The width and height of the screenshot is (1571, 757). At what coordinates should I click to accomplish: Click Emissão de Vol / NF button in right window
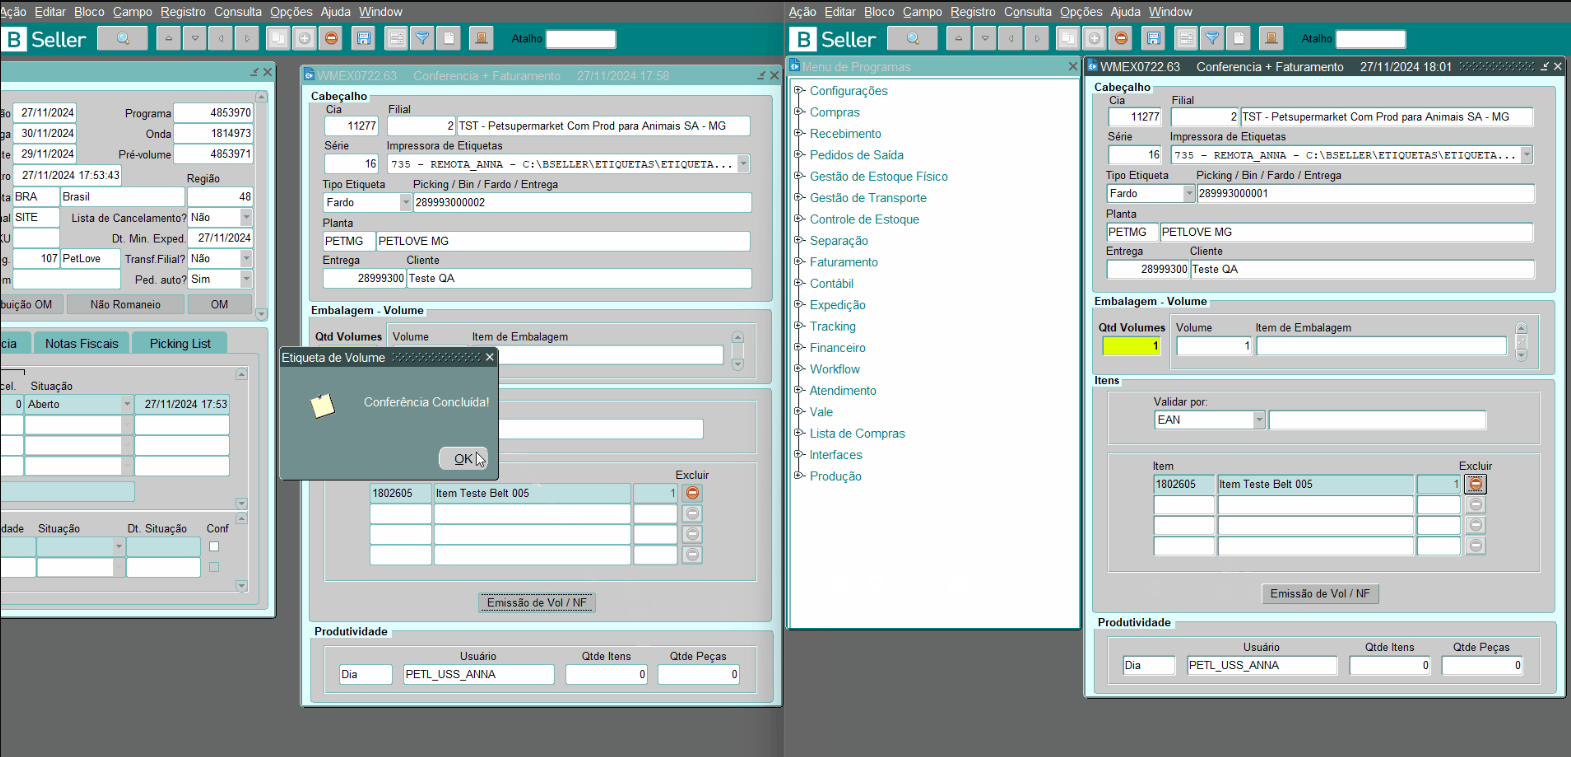pyautogui.click(x=1319, y=593)
